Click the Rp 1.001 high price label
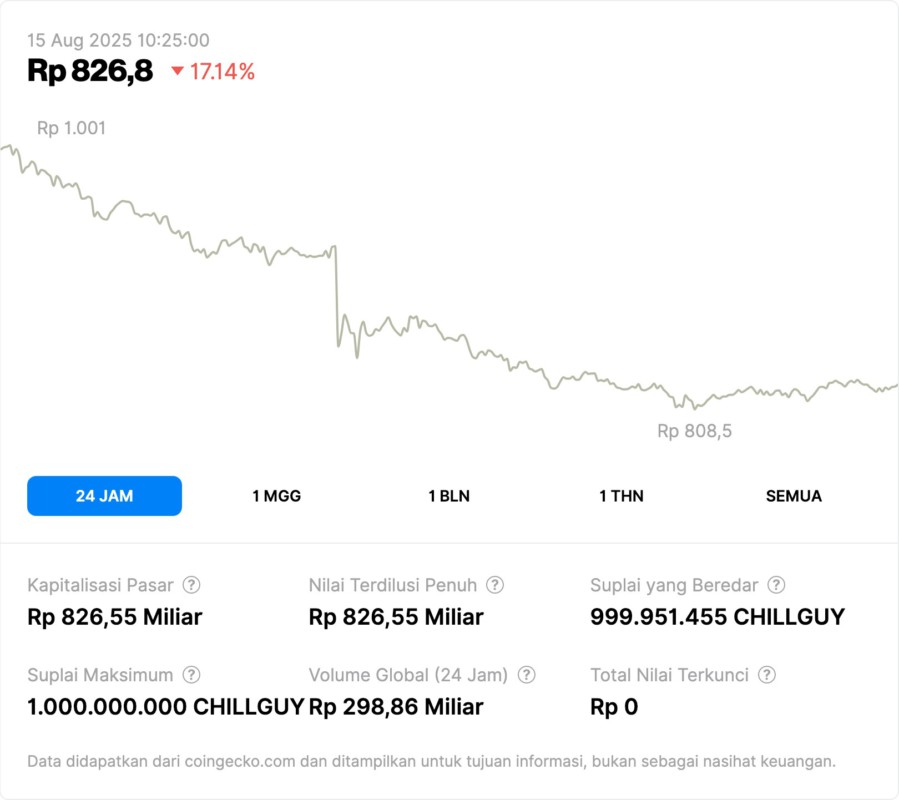Viewport: 899px width, 800px height. pyautogui.click(x=71, y=128)
